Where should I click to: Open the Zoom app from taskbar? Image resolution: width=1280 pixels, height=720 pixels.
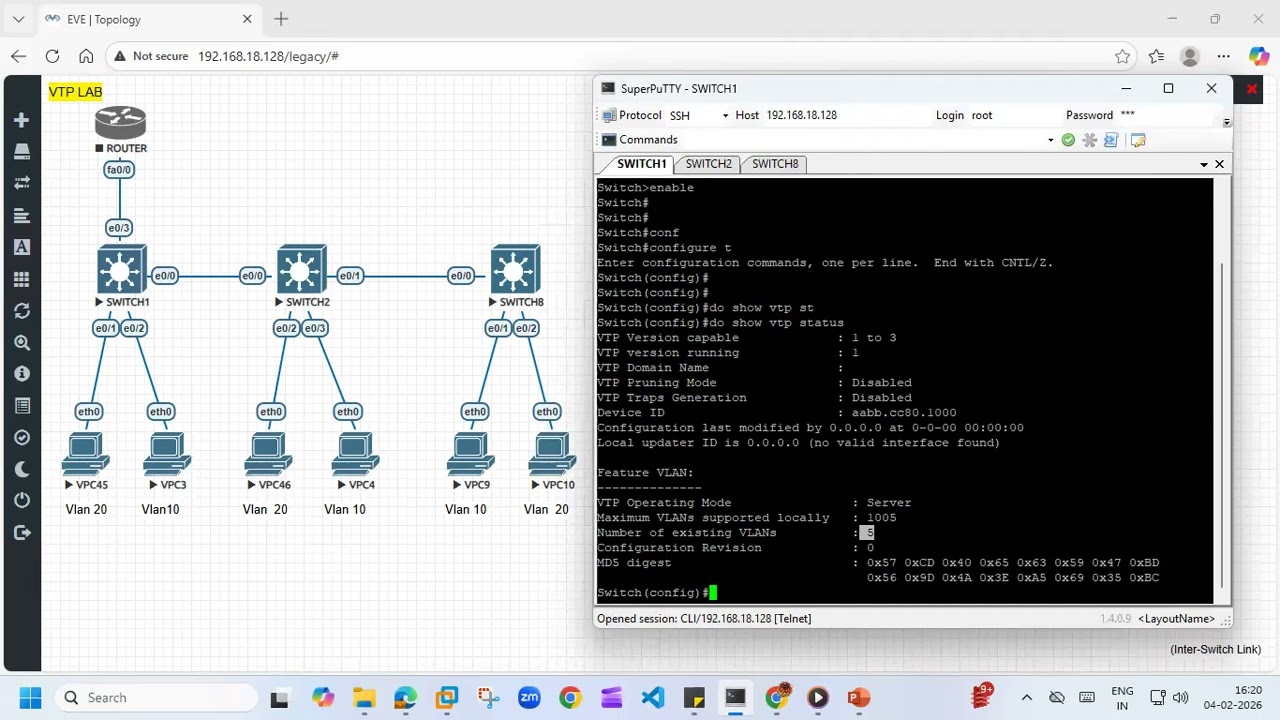click(x=529, y=698)
